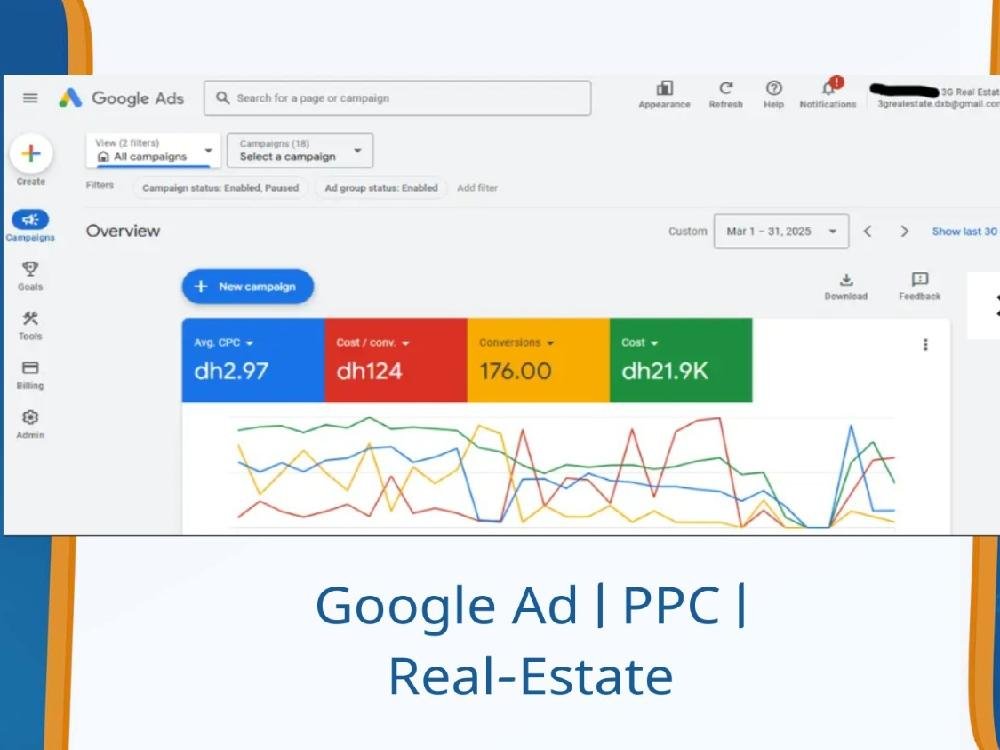This screenshot has height=750, width=1000.
Task: Click the Create plus icon
Action: (30, 154)
